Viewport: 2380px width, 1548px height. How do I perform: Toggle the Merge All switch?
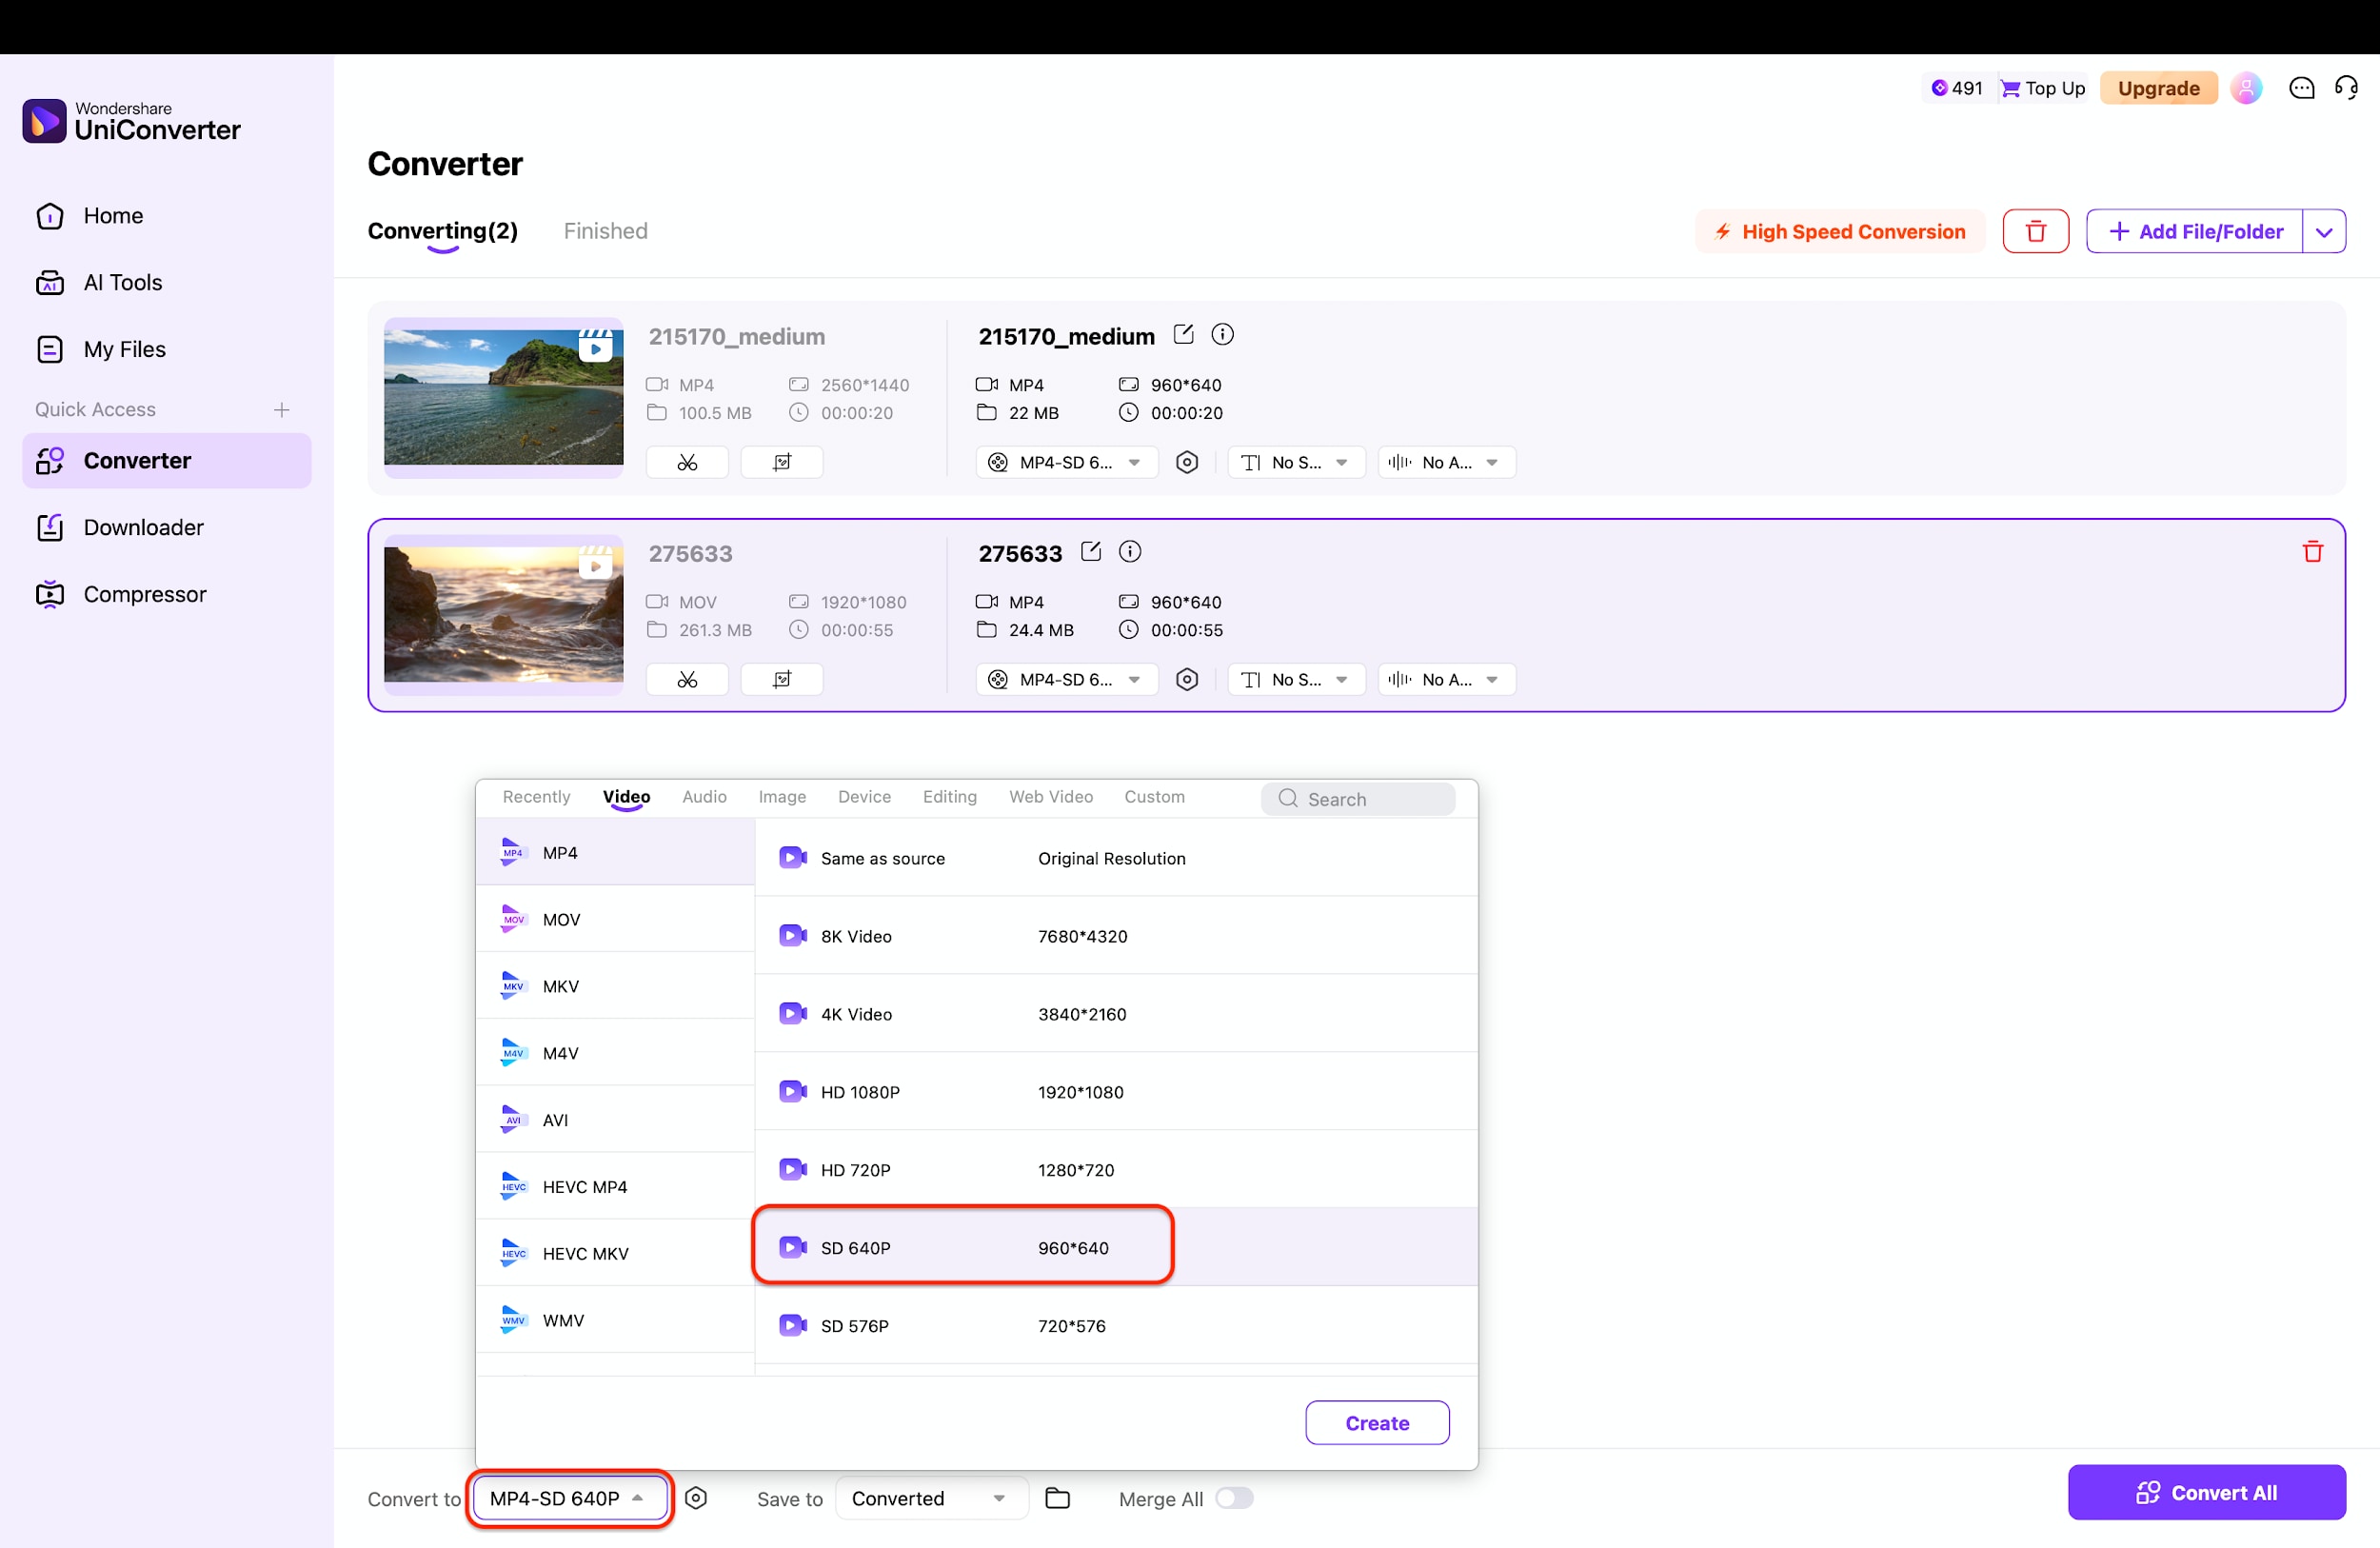[1233, 1498]
